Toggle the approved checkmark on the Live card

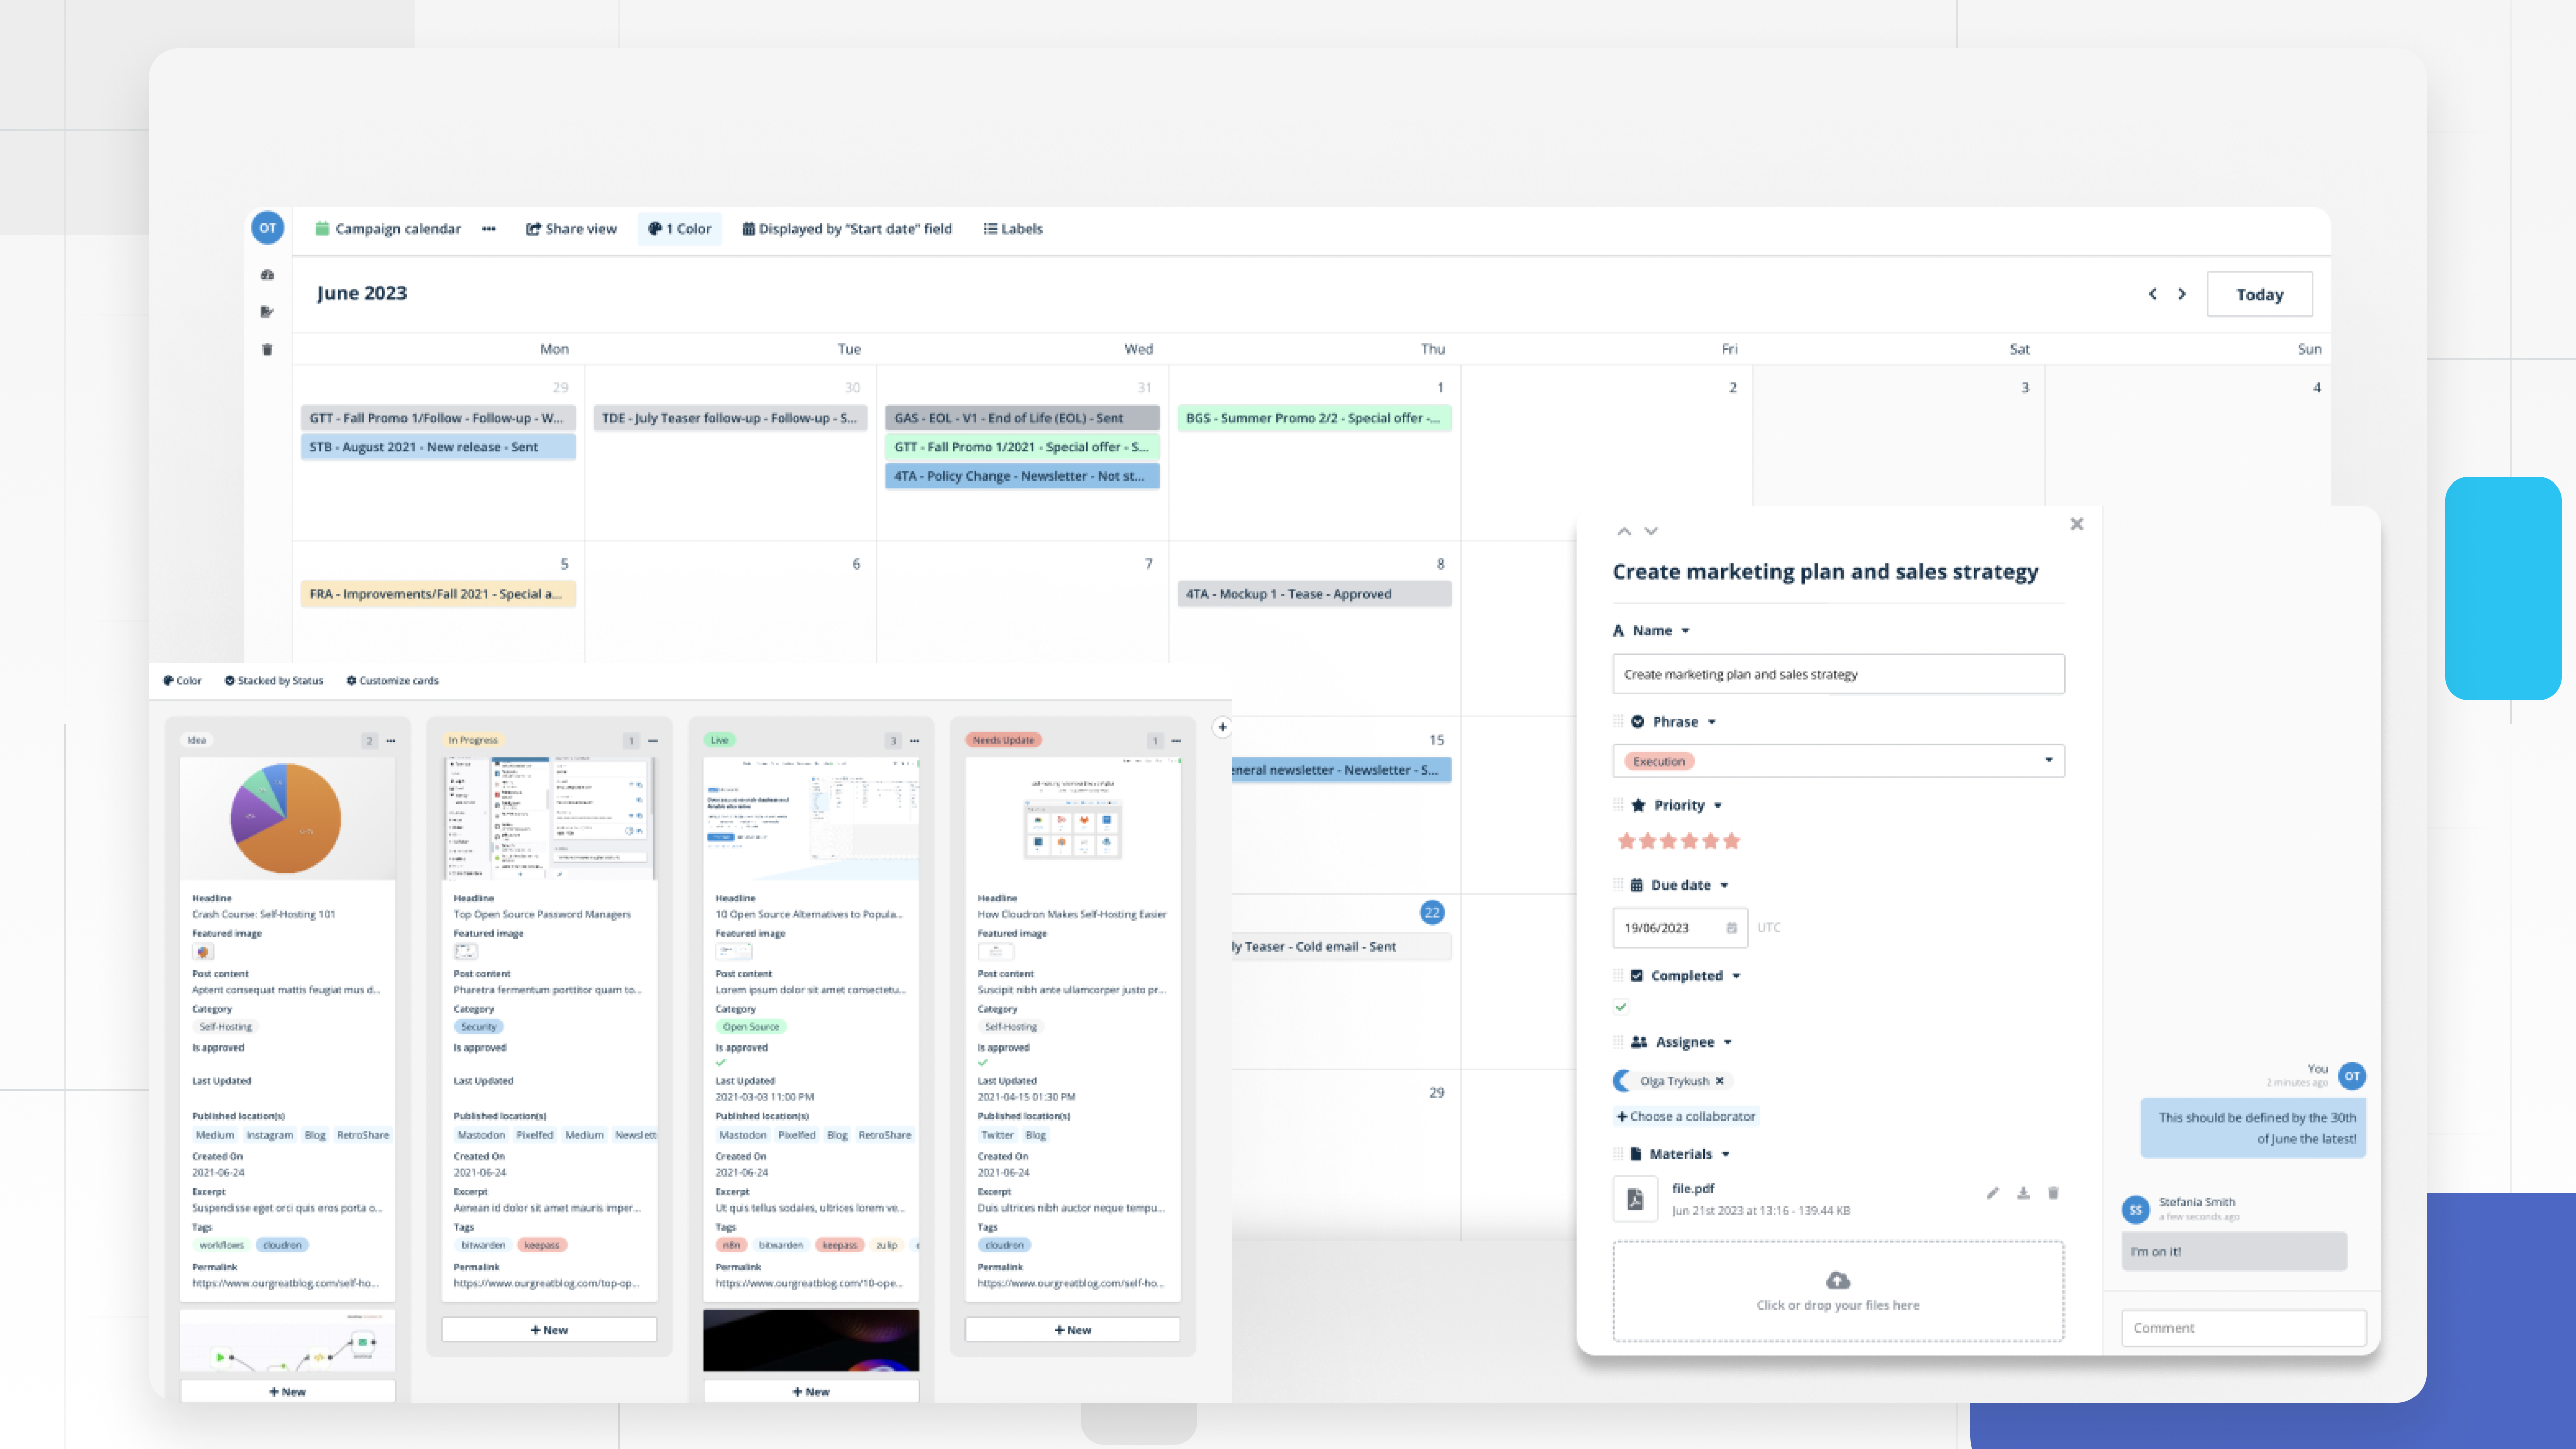tap(720, 1062)
